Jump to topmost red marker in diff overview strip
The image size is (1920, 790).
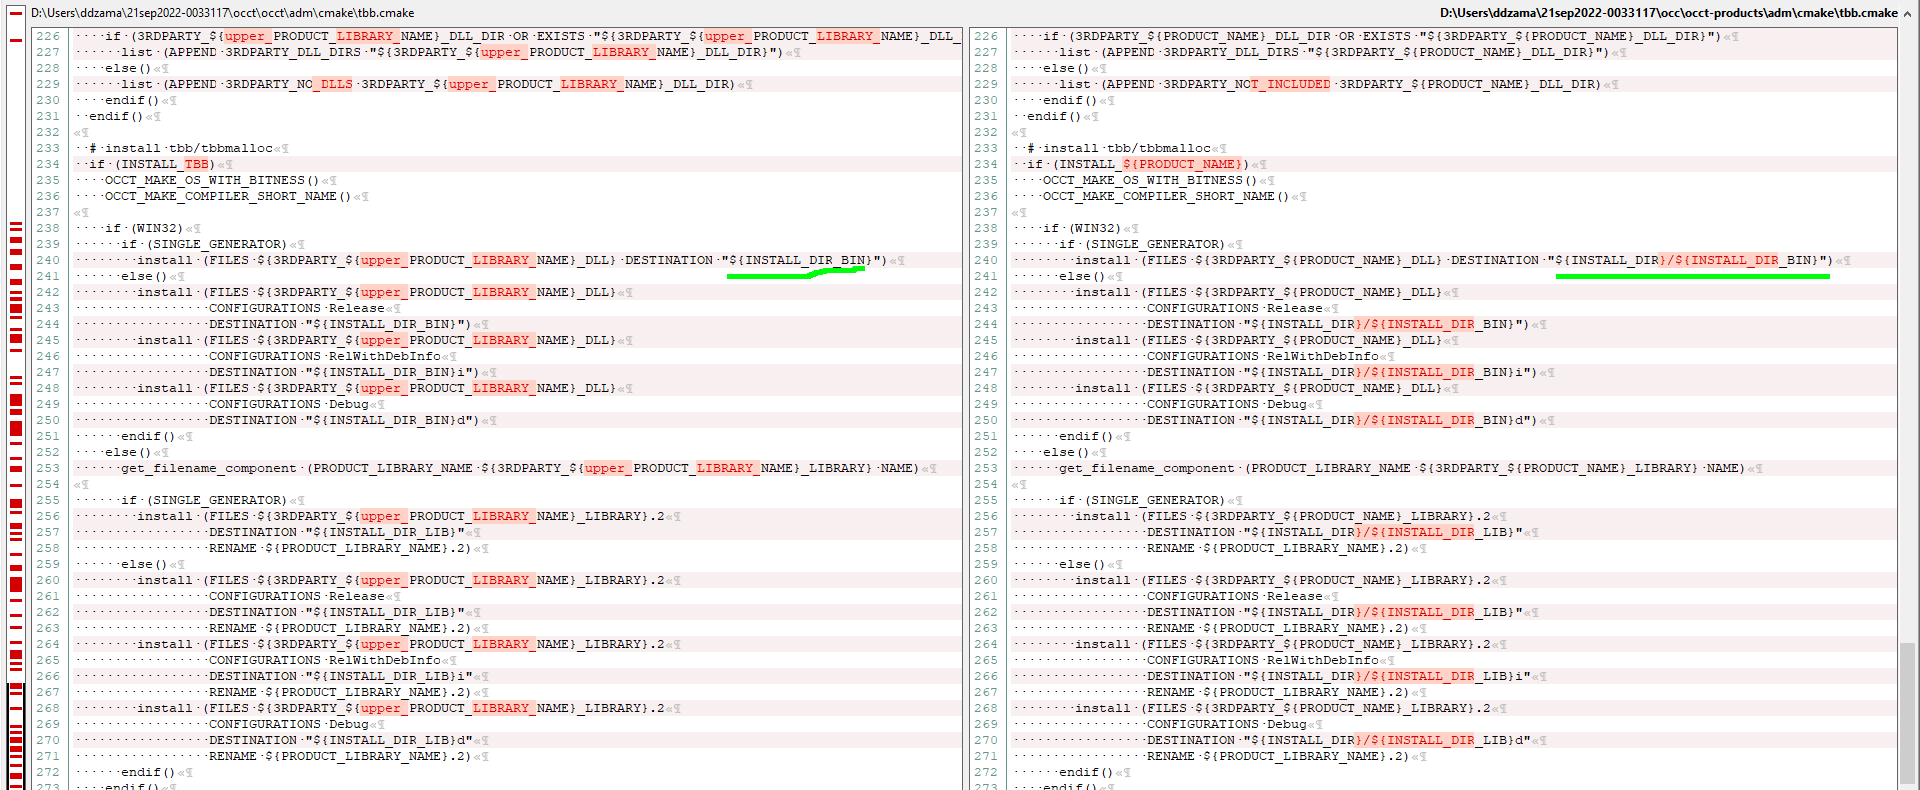point(15,40)
